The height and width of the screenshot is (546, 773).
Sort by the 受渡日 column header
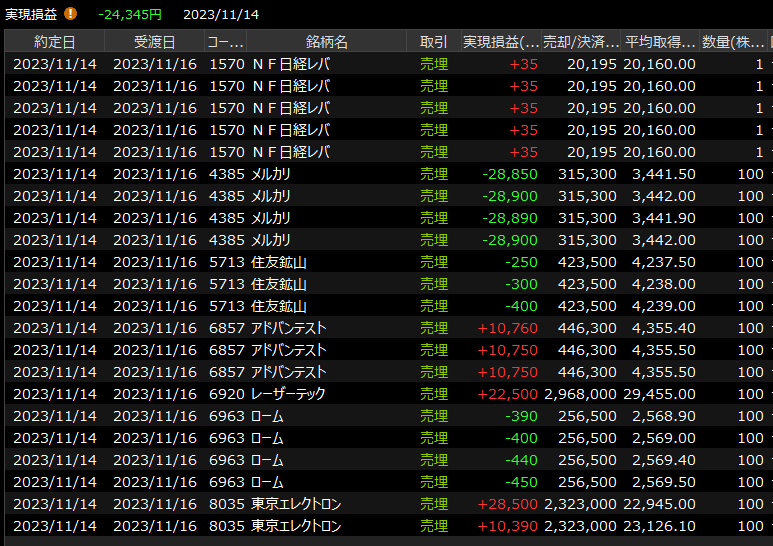[x=154, y=41]
